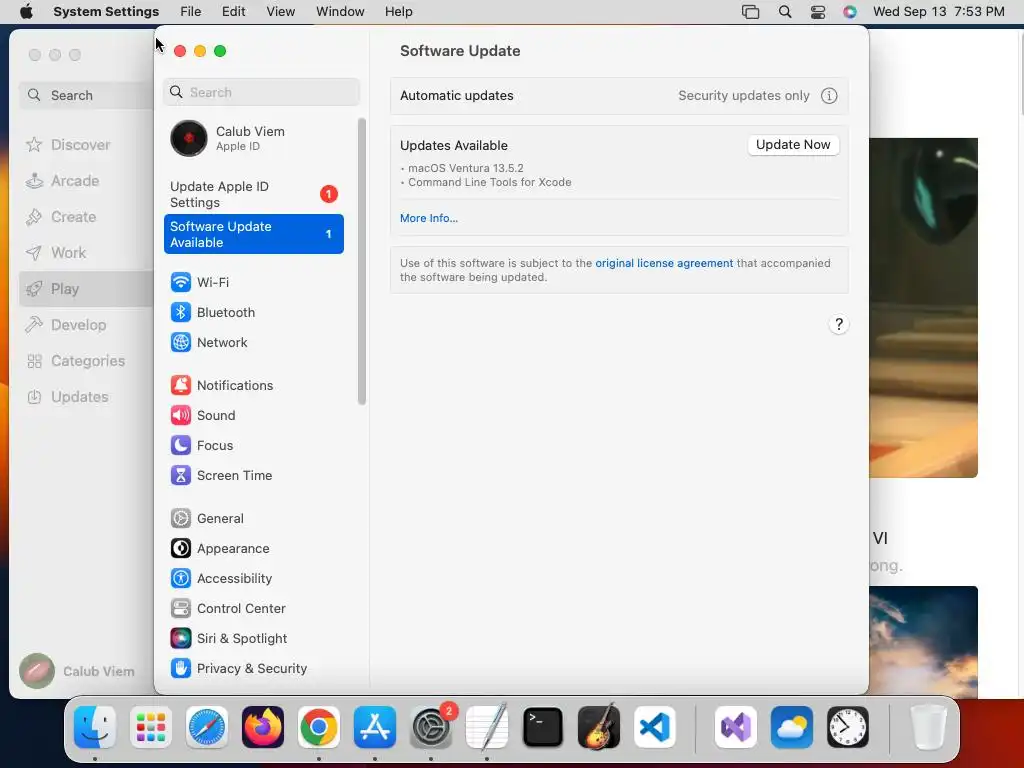Click the menu bar date and time
1024x768 pixels.
[938, 12]
